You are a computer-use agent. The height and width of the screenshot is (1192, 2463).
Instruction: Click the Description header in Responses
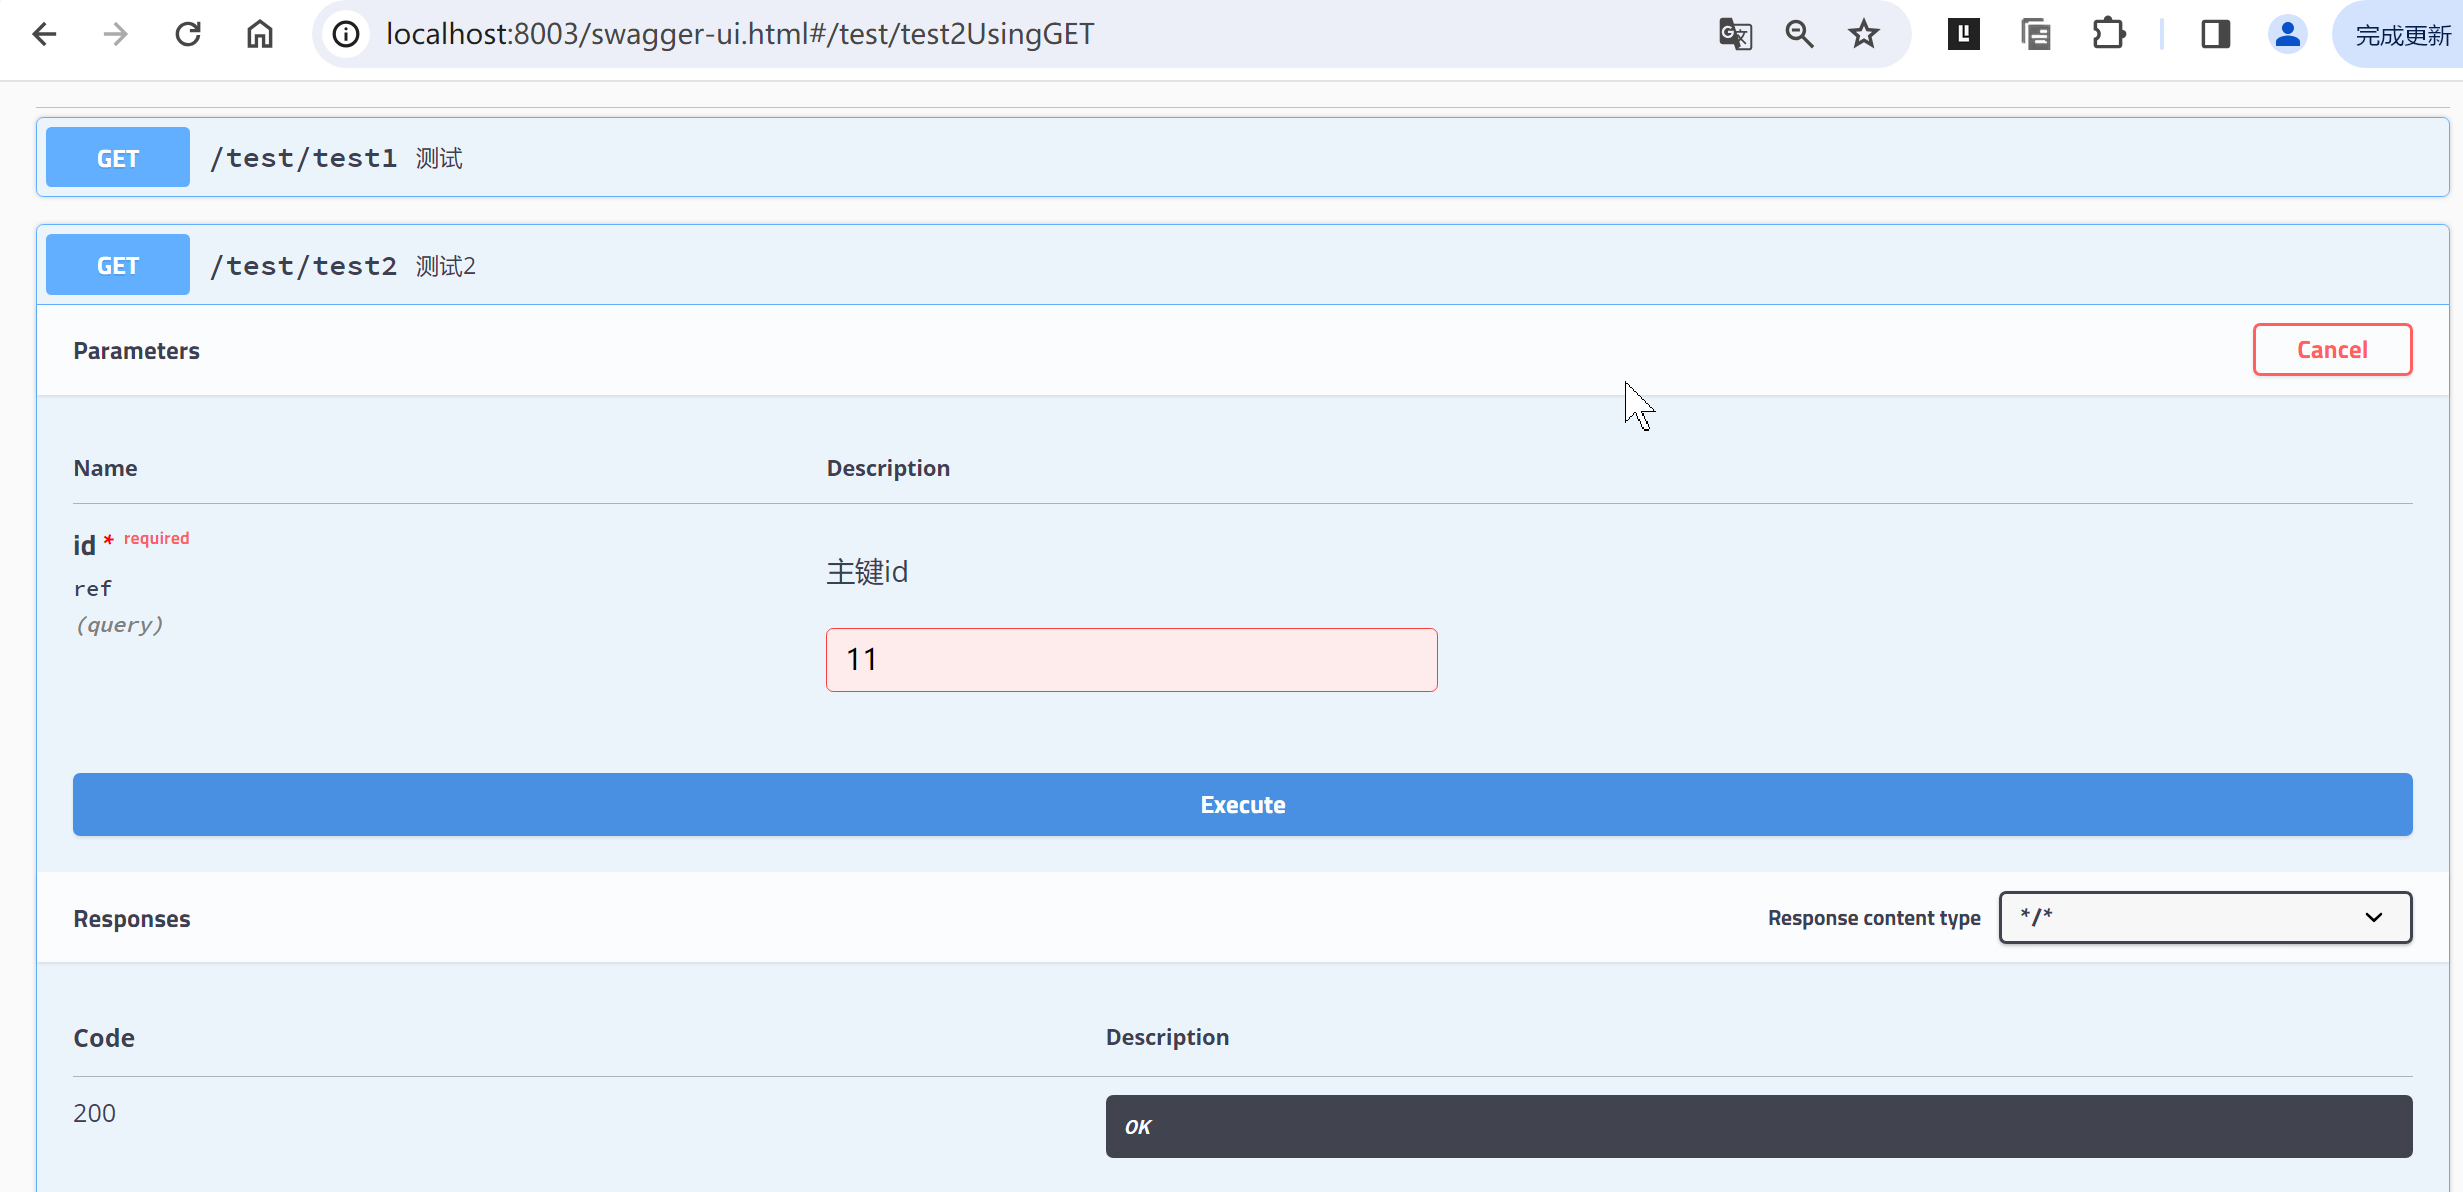click(1167, 1037)
